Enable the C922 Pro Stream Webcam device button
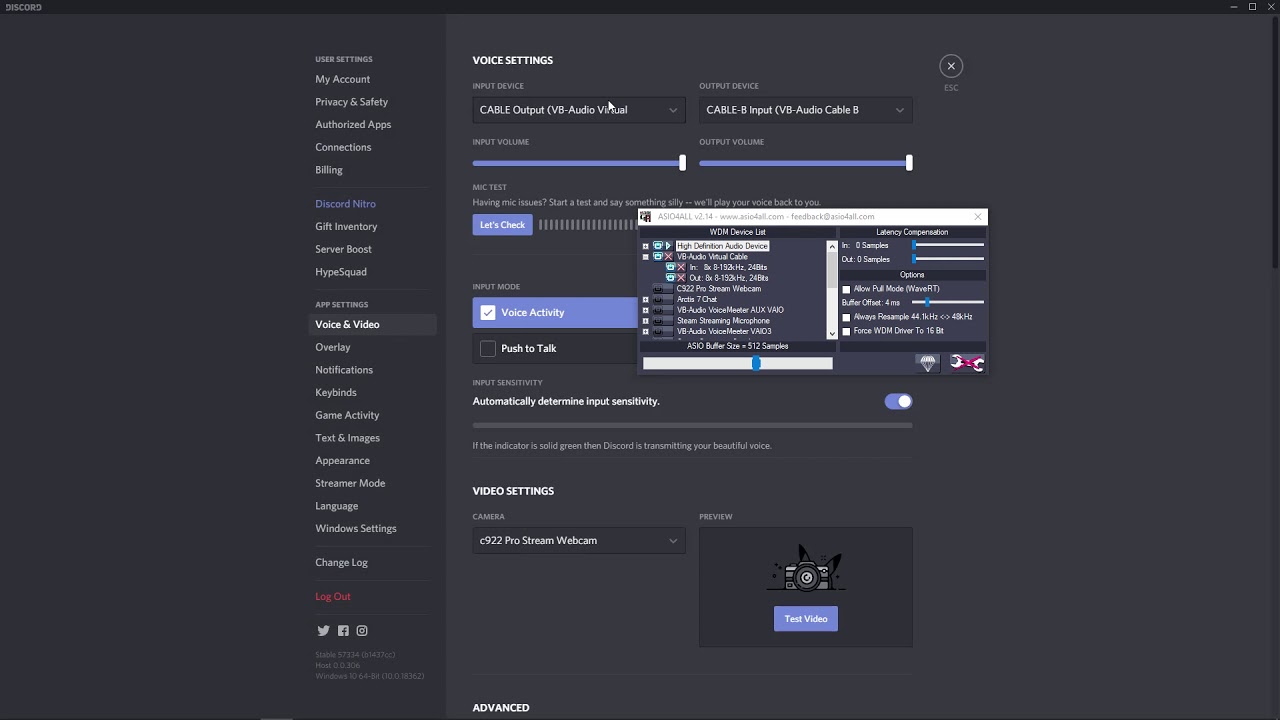The height and width of the screenshot is (720, 1280). (663, 289)
